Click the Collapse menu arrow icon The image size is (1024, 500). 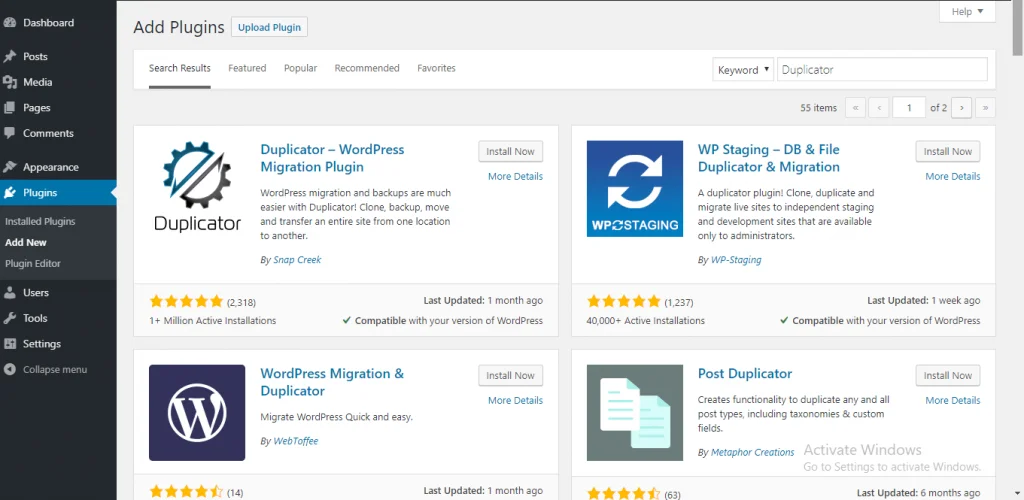pos(10,369)
